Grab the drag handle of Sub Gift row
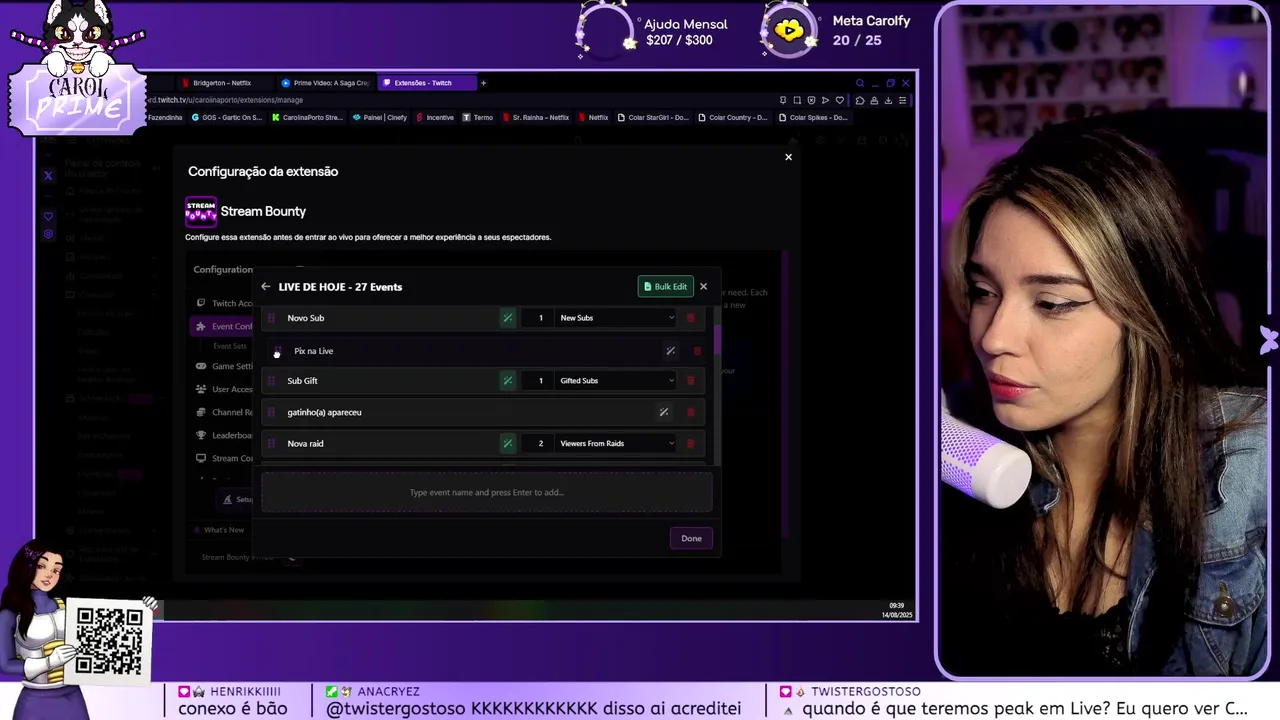 [x=271, y=381]
